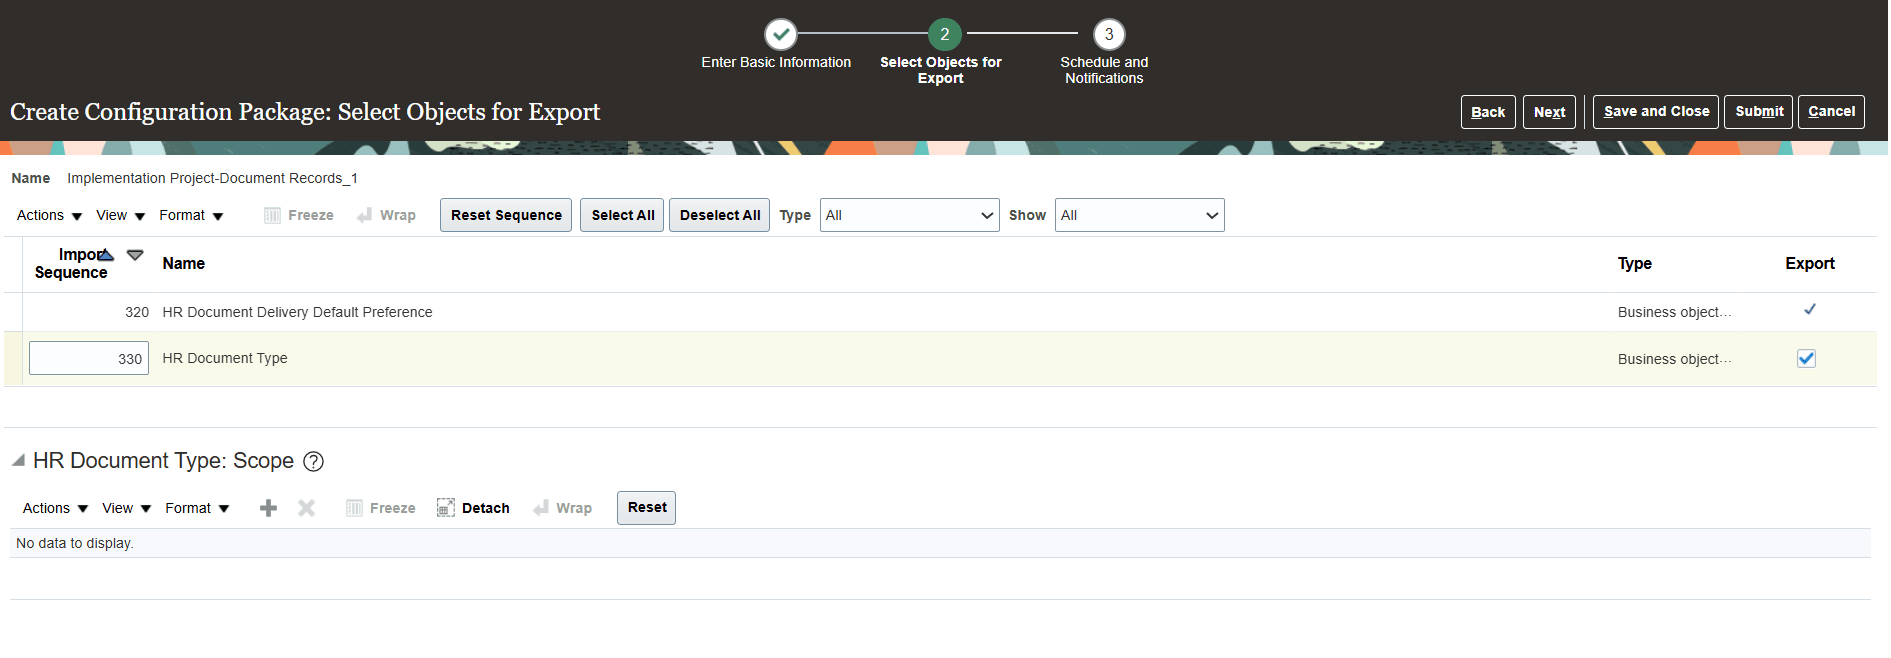
Task: Click Export checkmark for HR Document Delivery Default Preference
Action: [1809, 310]
